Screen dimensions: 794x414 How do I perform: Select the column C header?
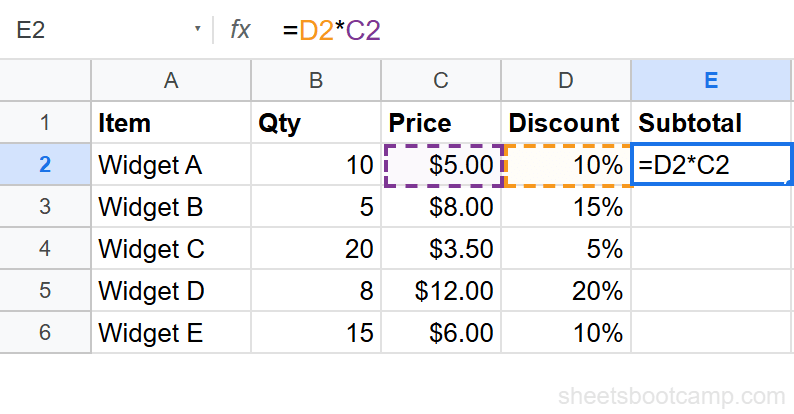point(441,80)
